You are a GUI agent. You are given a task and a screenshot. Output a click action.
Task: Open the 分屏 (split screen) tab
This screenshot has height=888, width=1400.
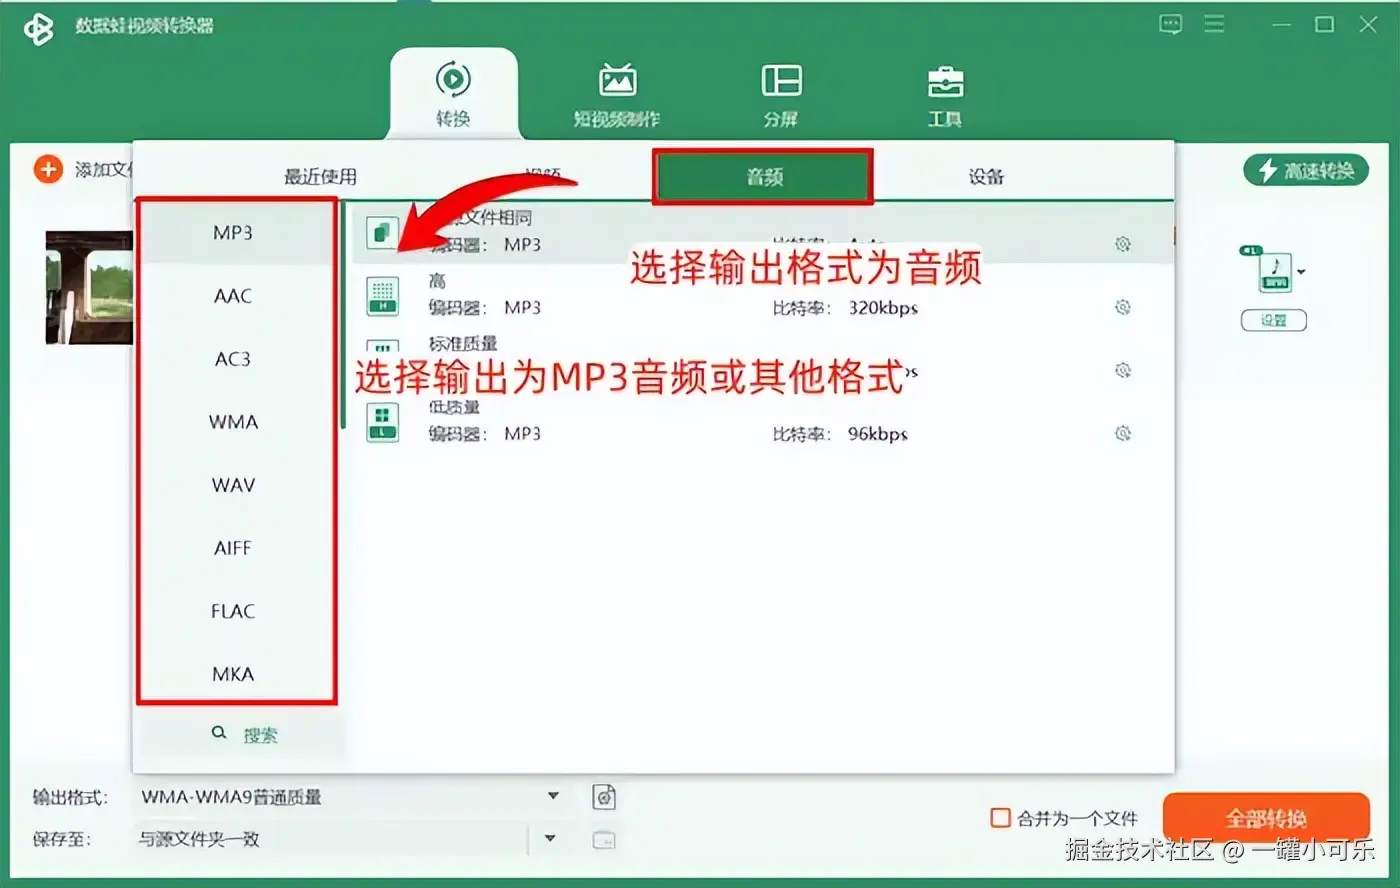click(781, 96)
